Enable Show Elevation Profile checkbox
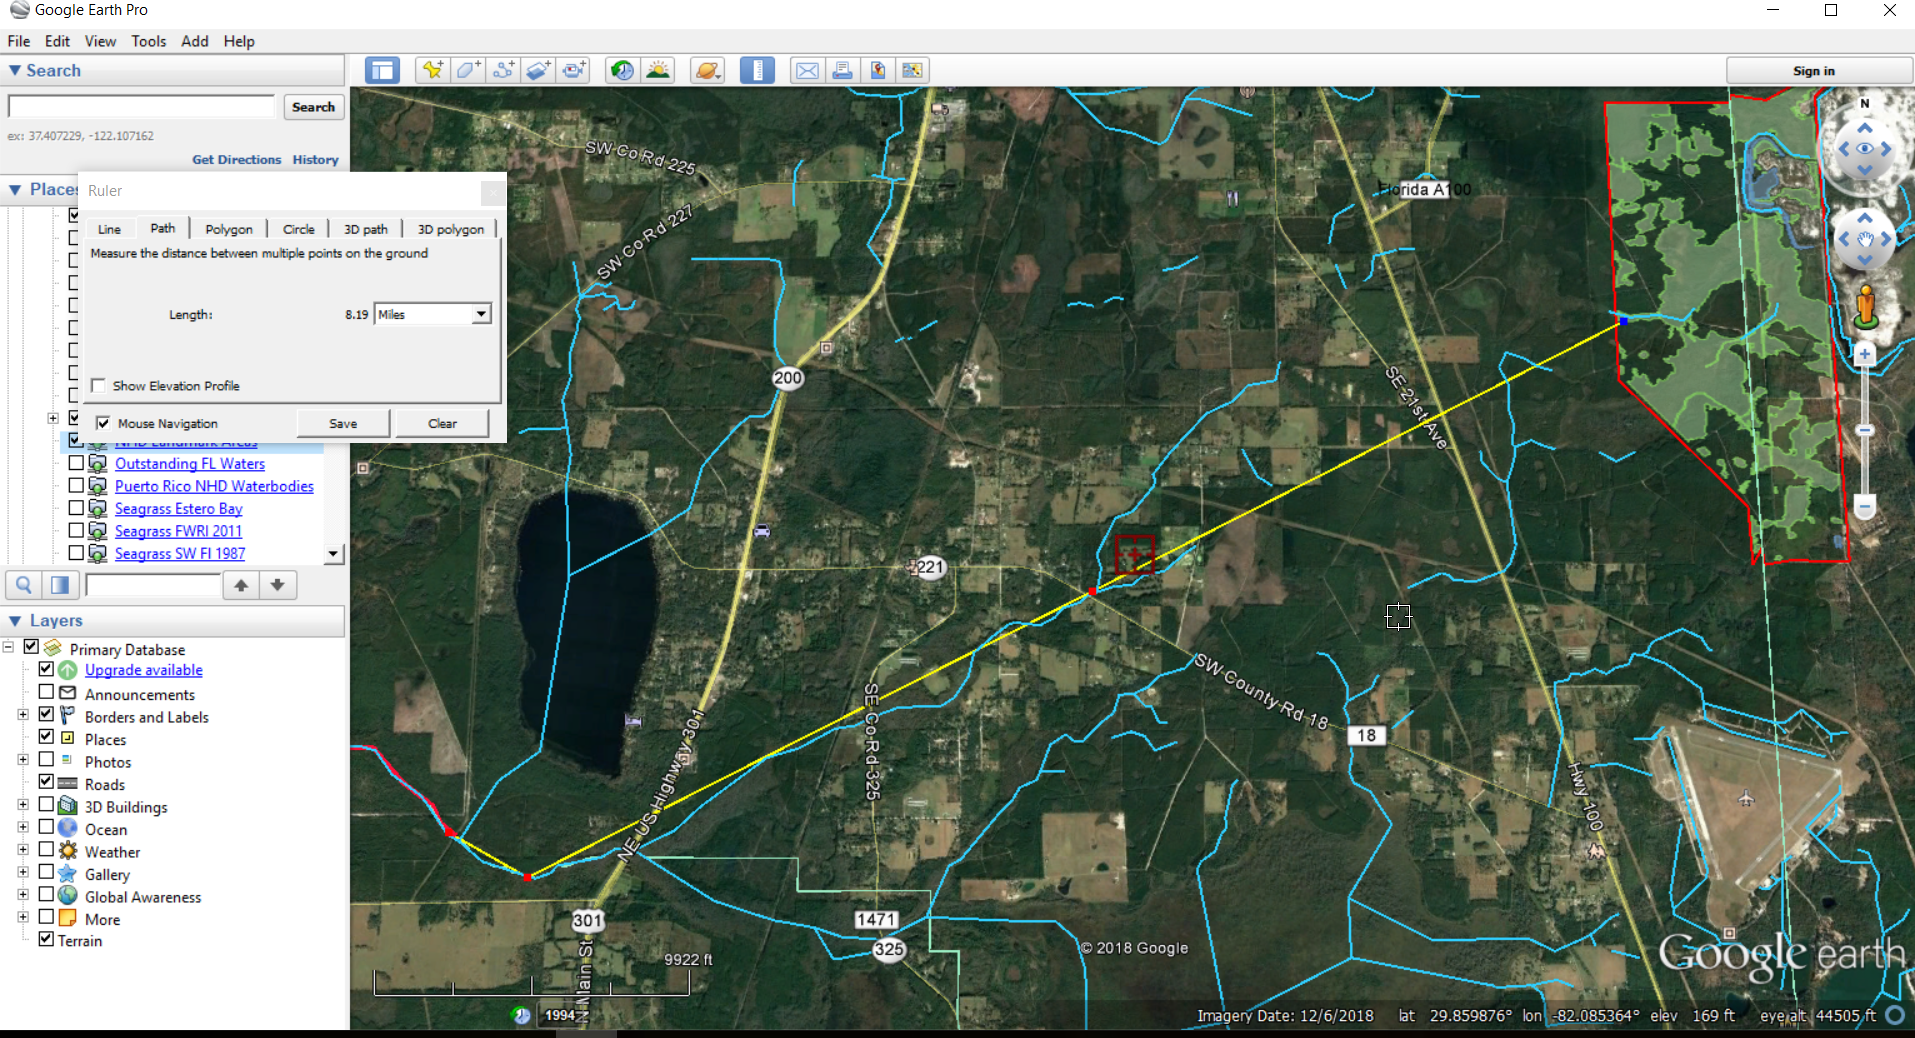This screenshot has height=1038, width=1915. pyautogui.click(x=98, y=385)
